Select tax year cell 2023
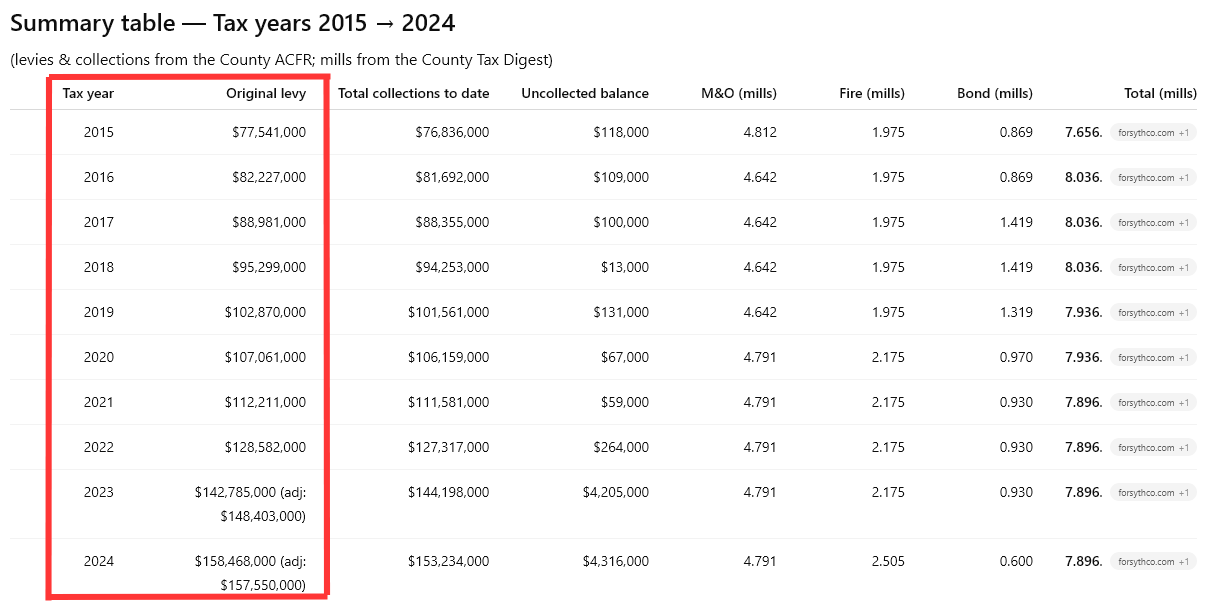Image resolution: width=1219 pixels, height=602 pixels. (99, 492)
